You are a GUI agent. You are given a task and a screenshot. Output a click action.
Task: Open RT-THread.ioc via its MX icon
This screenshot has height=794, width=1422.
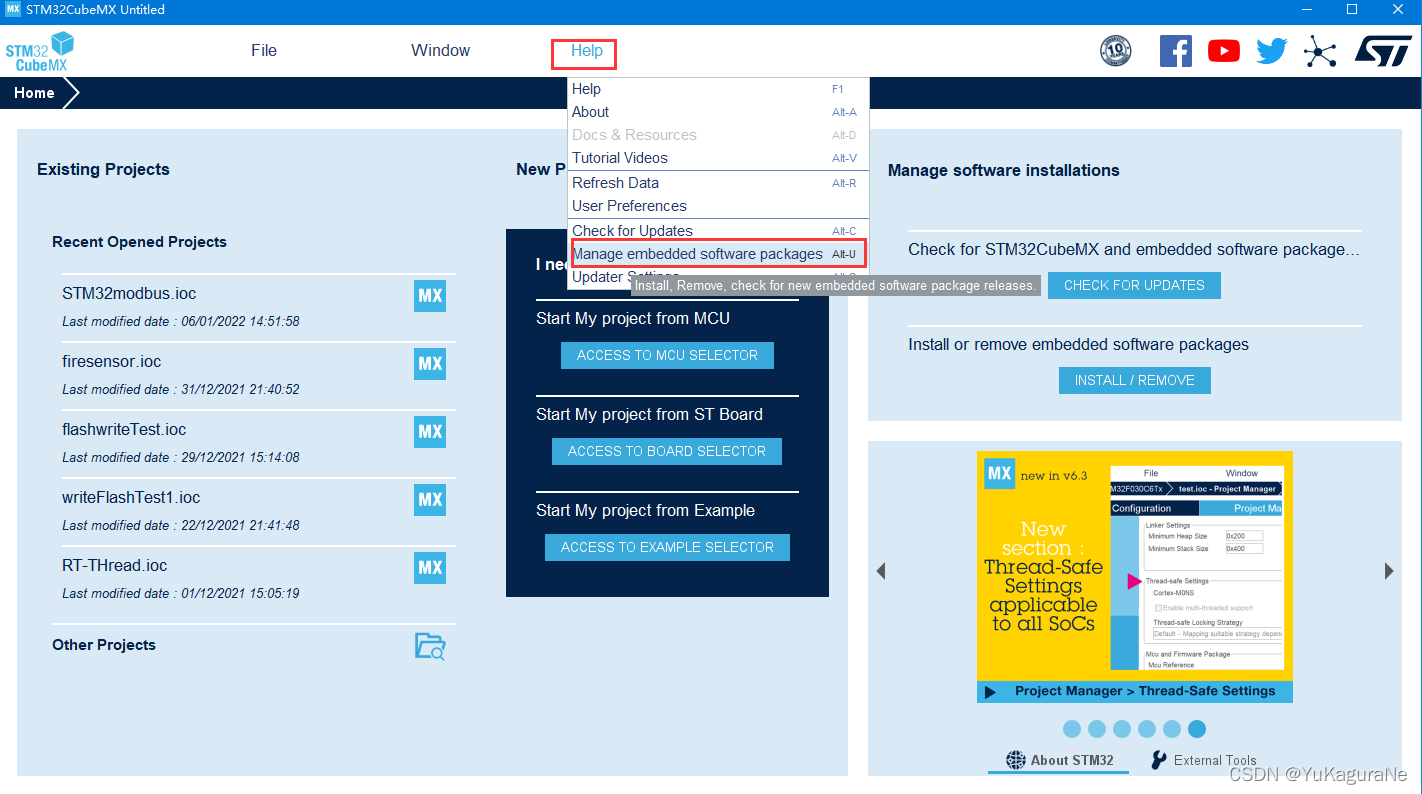click(x=430, y=568)
